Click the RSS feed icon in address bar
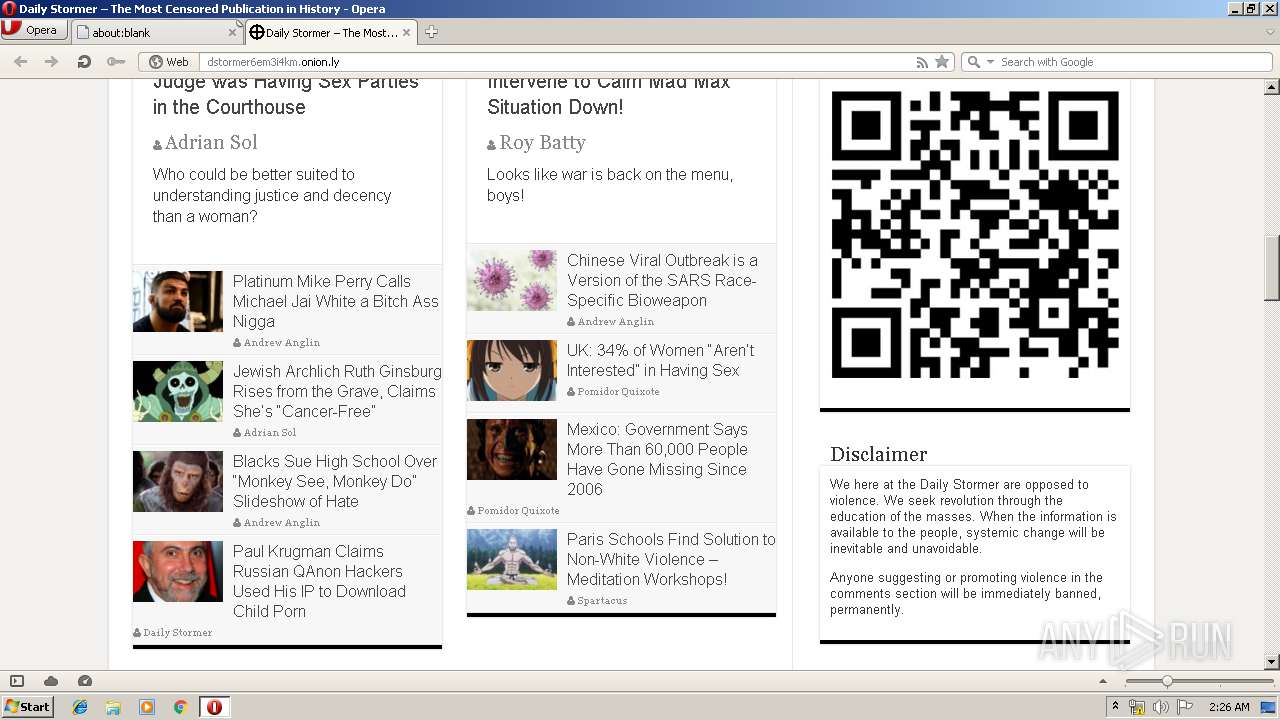 922,62
